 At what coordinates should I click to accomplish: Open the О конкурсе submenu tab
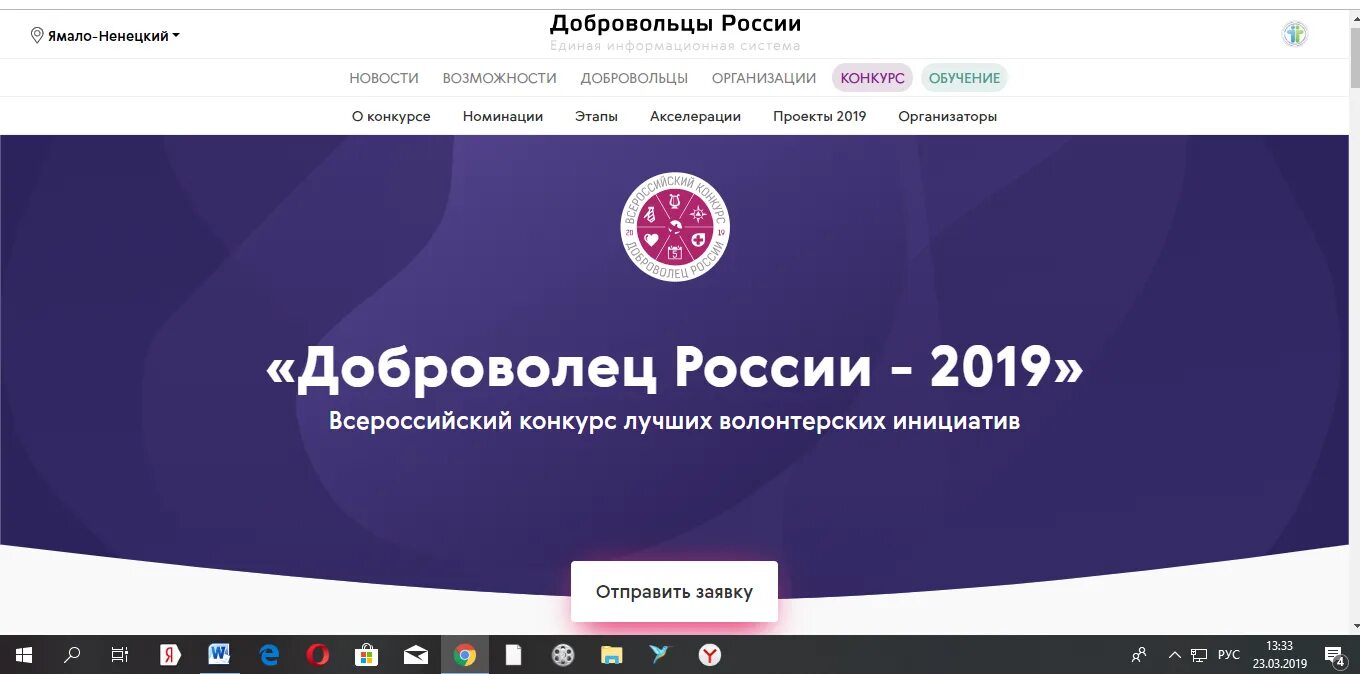point(391,116)
